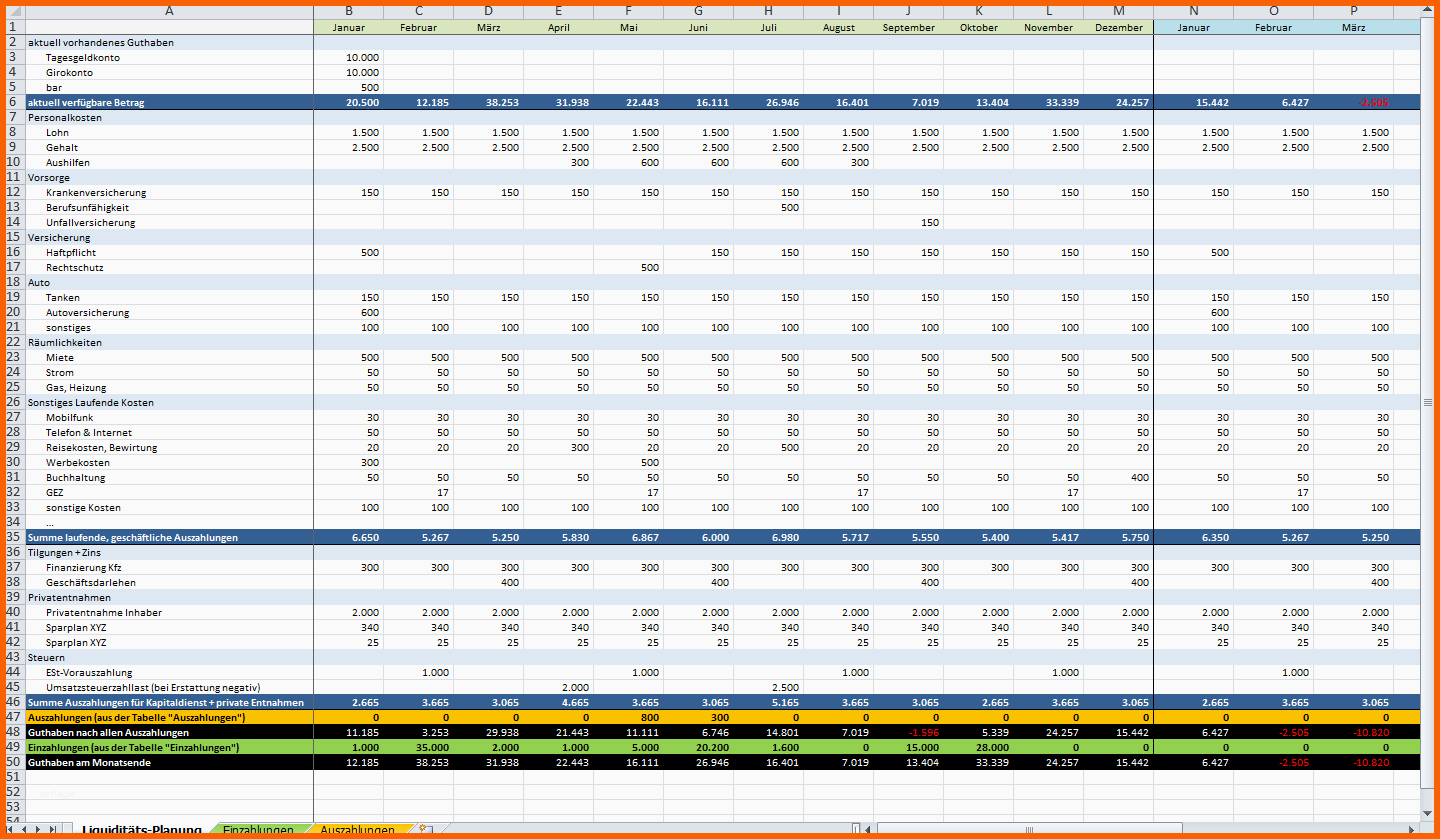Viewport: 1440px width, 839px height.
Task: Click the insert new worksheet icon
Action: click(424, 829)
